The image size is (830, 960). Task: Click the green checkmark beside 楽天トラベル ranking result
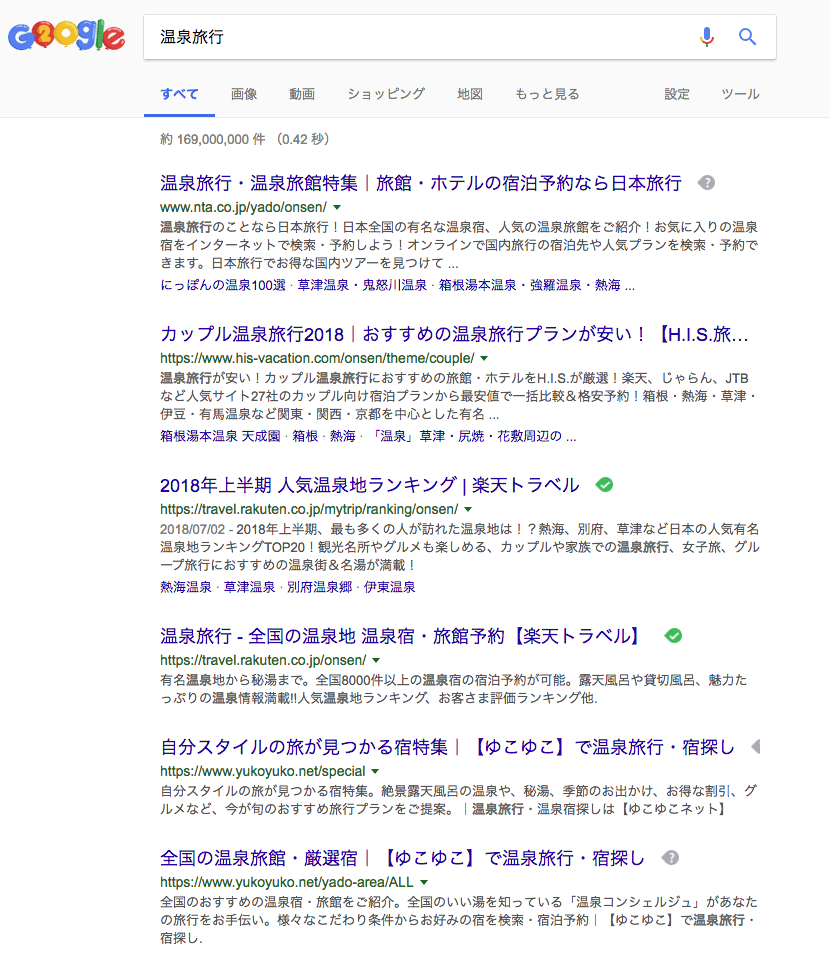[x=605, y=483]
